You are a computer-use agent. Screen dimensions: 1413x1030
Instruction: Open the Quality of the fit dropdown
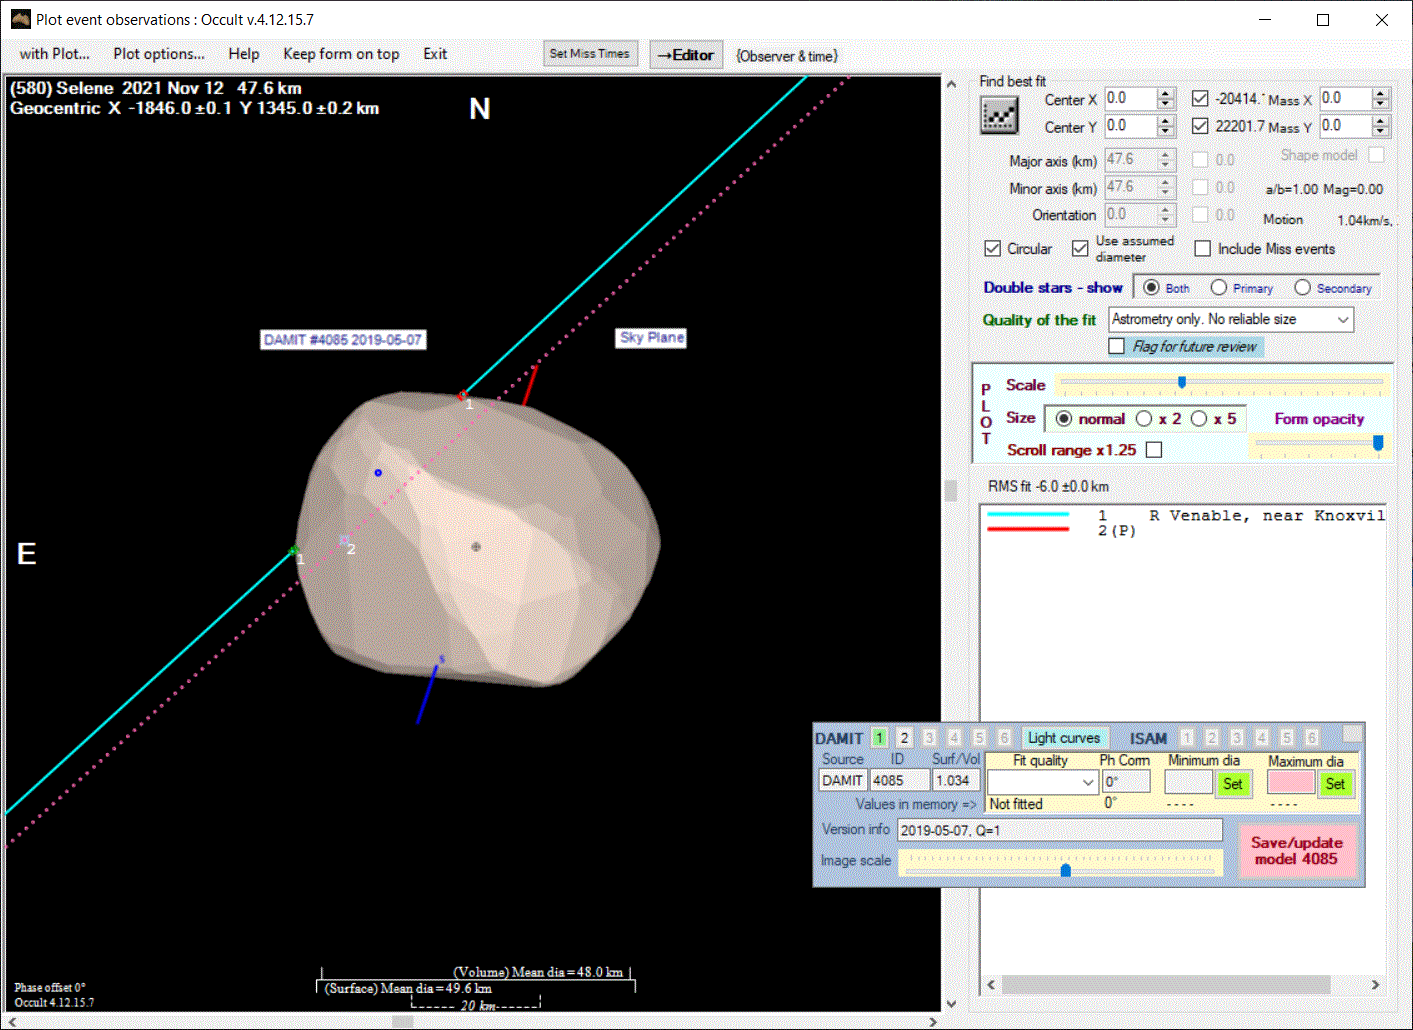pos(1343,319)
